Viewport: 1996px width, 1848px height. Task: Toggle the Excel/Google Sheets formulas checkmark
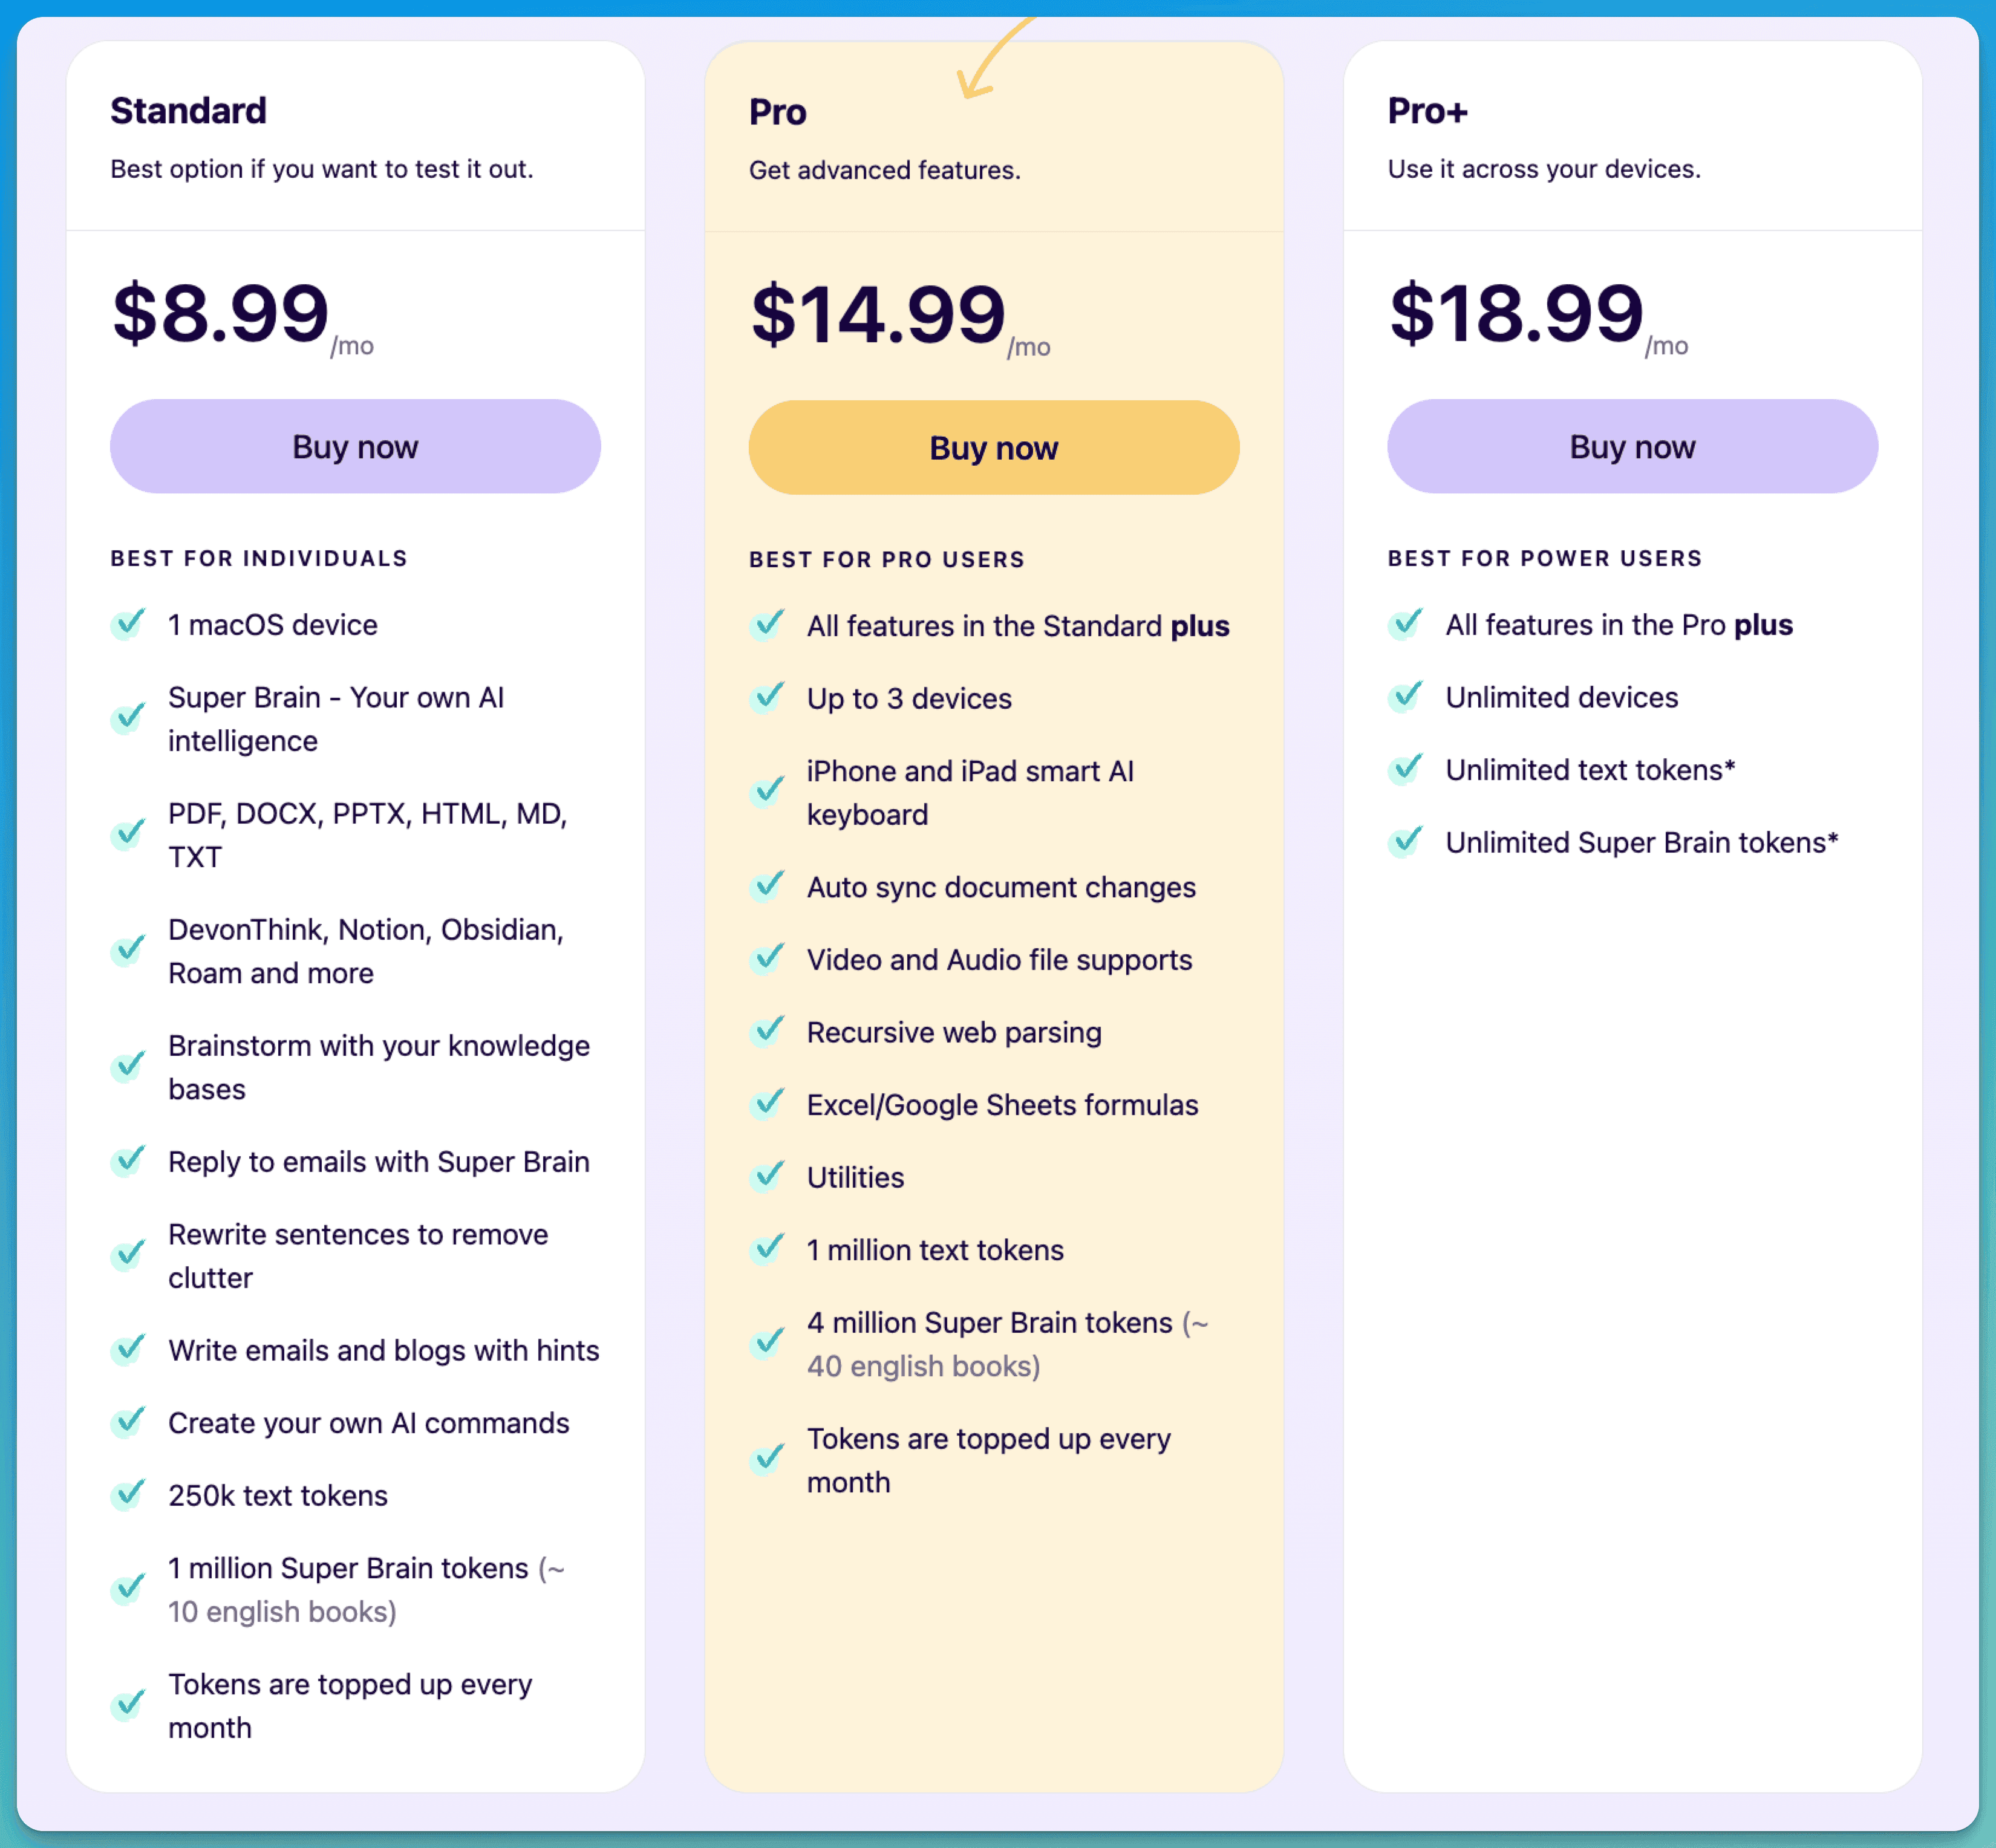(767, 1105)
